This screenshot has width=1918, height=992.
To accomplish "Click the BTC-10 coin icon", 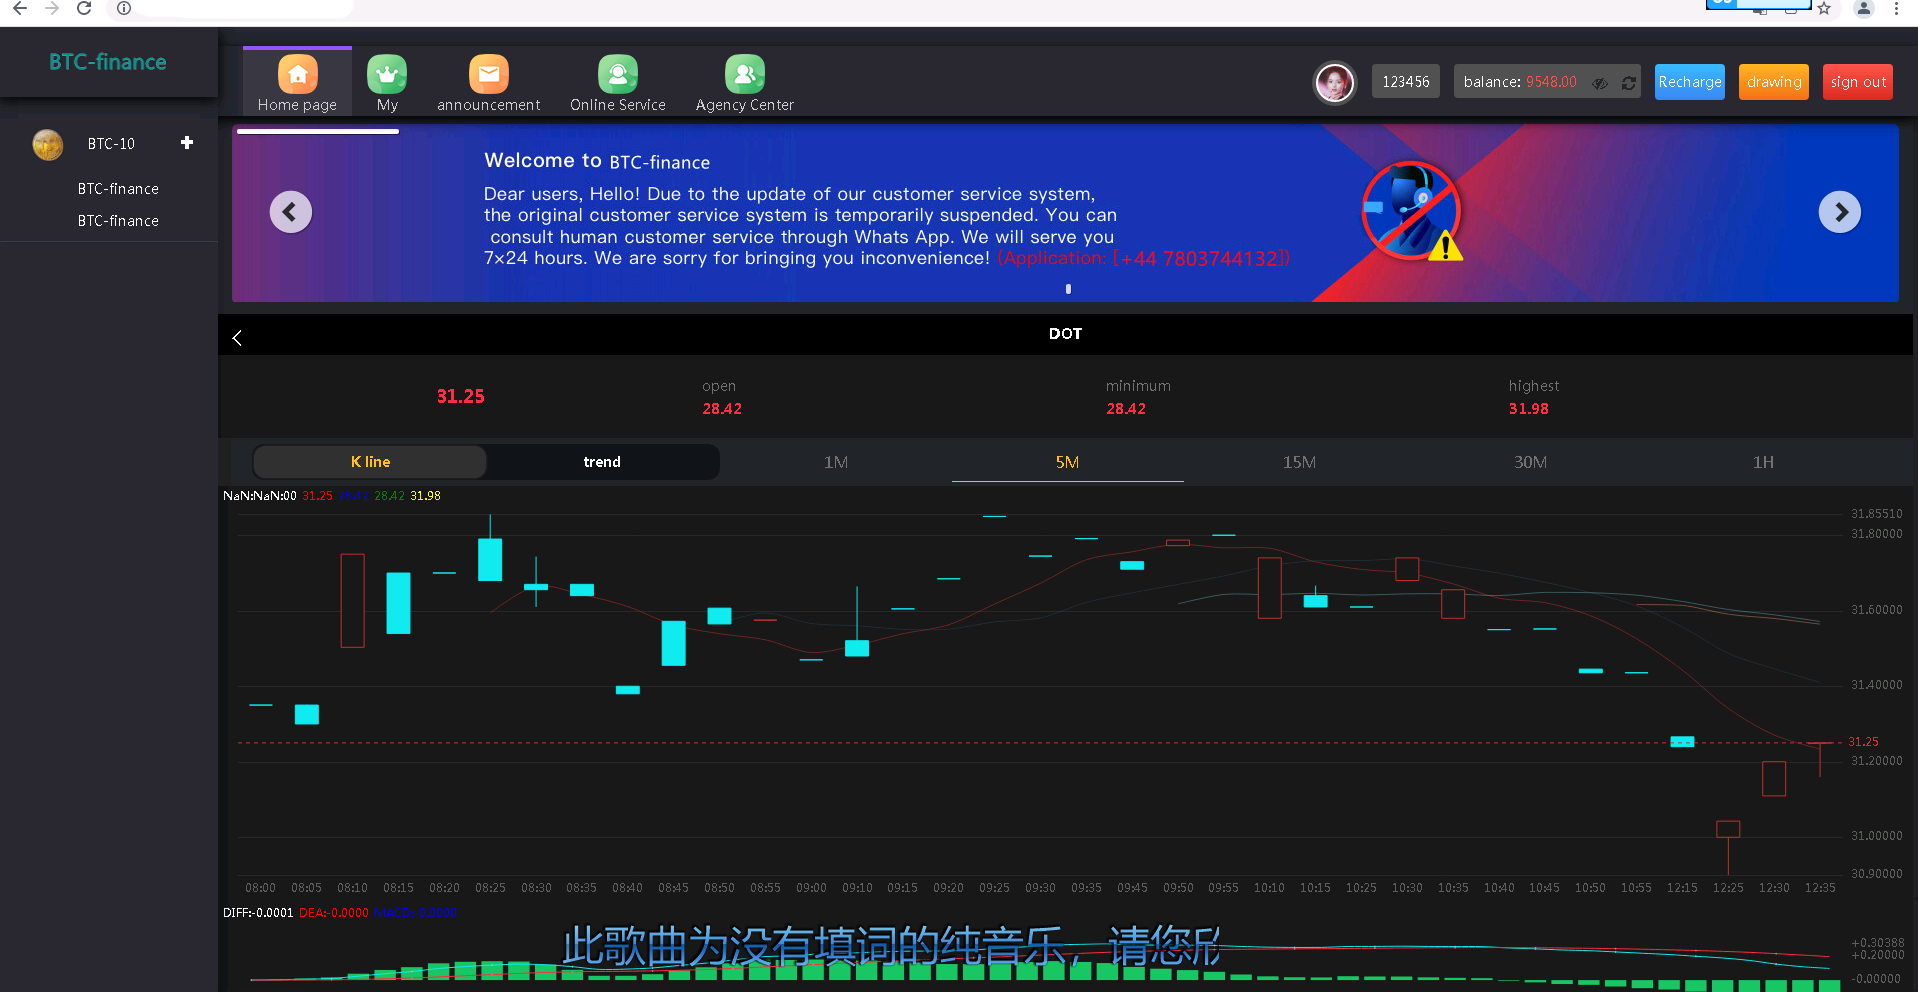I will click(x=47, y=144).
